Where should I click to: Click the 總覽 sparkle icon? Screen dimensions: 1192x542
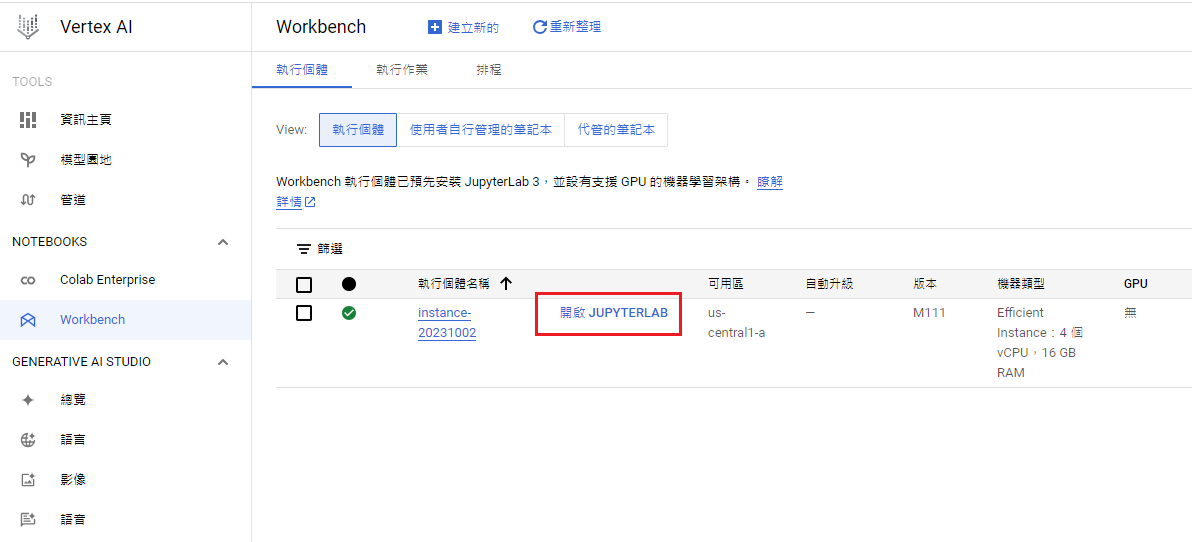pos(28,400)
